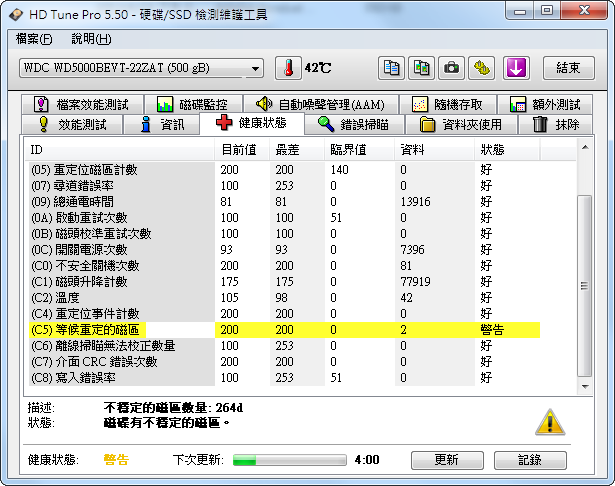615x486 pixels.
Task: Open the 資訊 tab
Action: [162, 125]
